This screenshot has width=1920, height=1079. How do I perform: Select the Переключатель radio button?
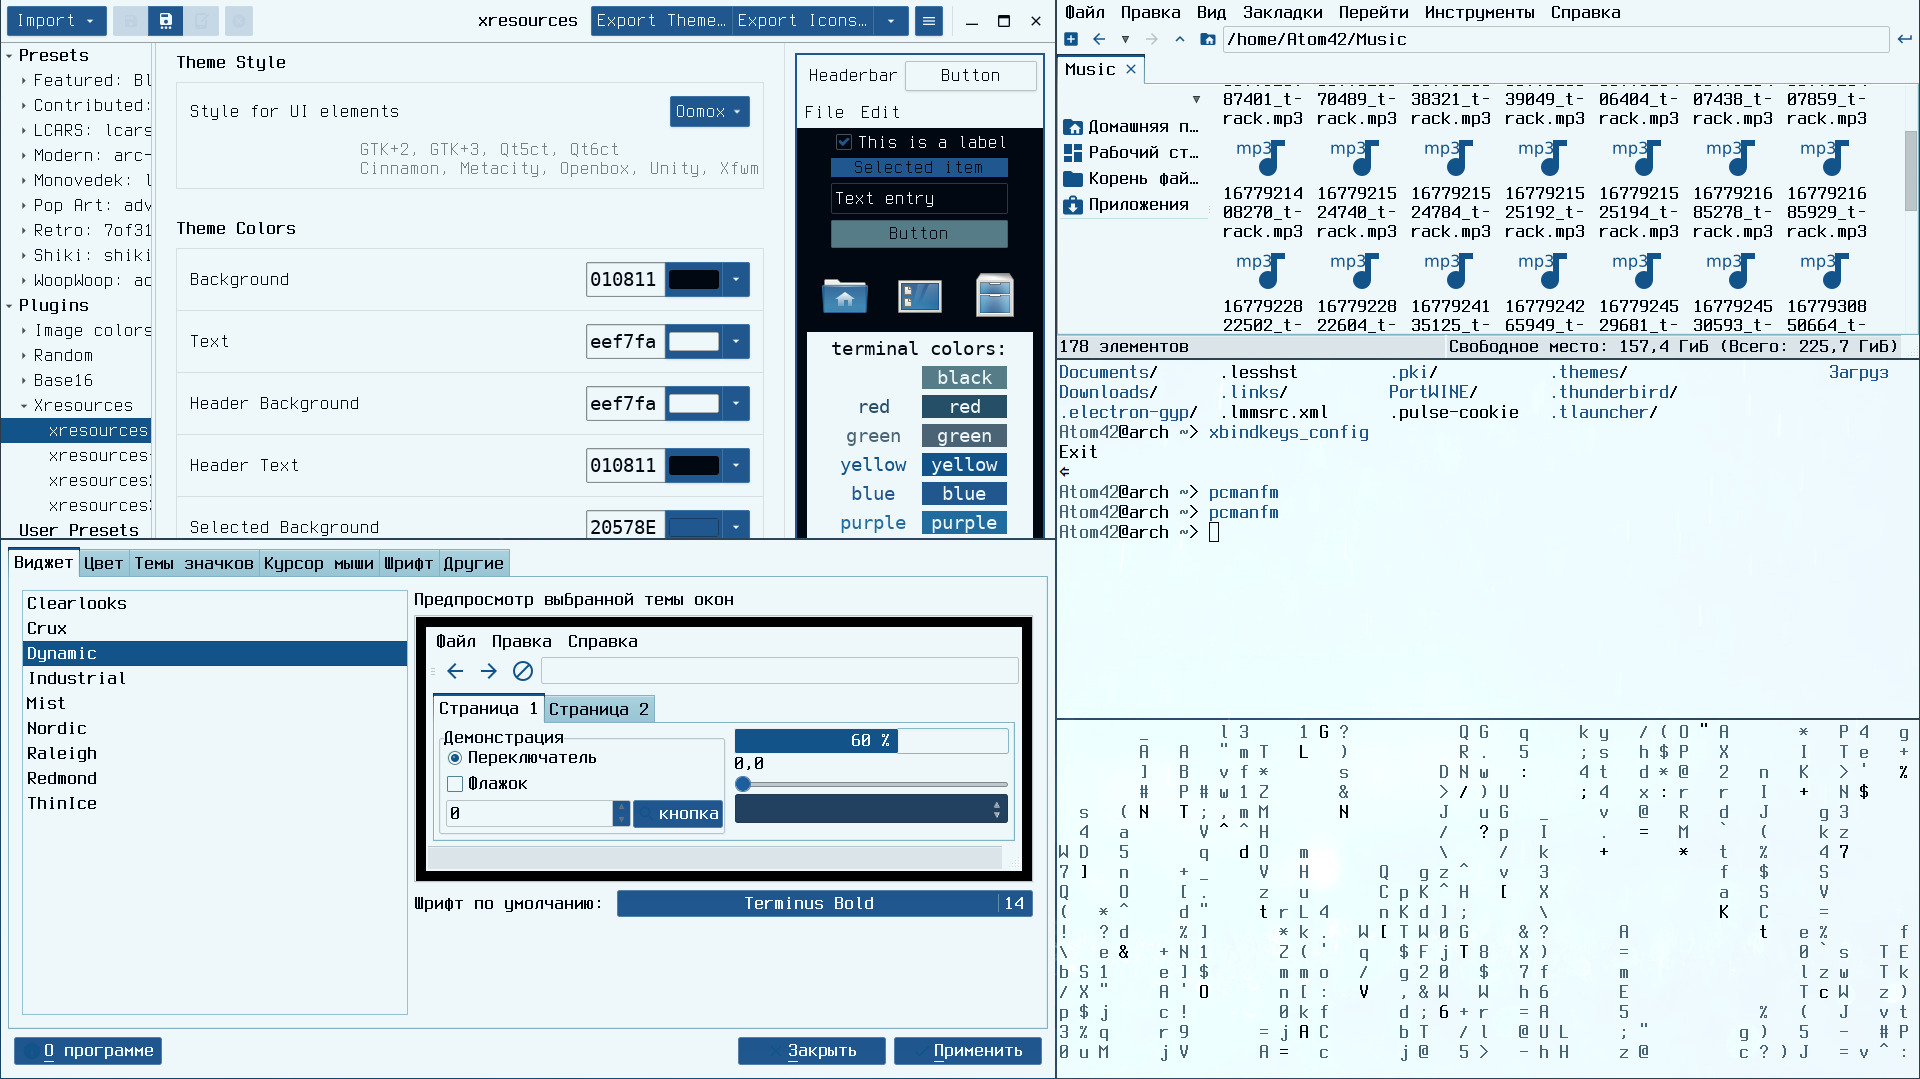coord(455,758)
